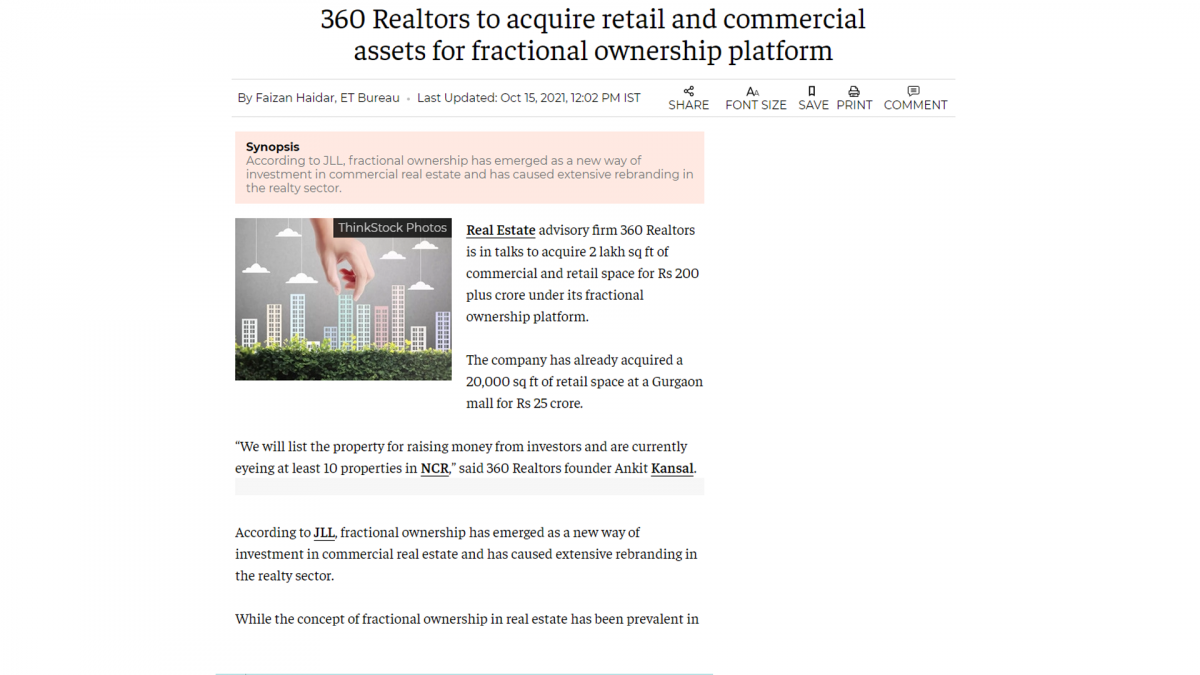The width and height of the screenshot is (1200, 675).
Task: Click author name Faizan Haidar, ET Bureau
Action: click(327, 98)
